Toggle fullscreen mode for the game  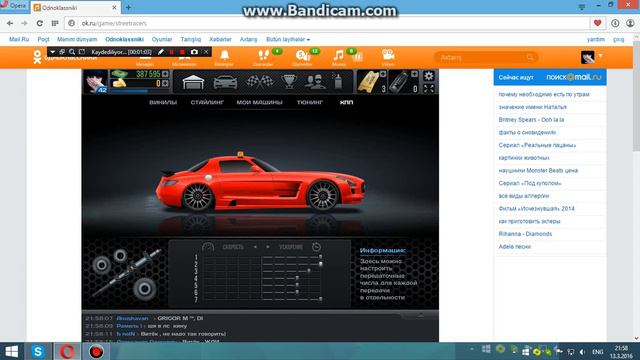point(429,88)
